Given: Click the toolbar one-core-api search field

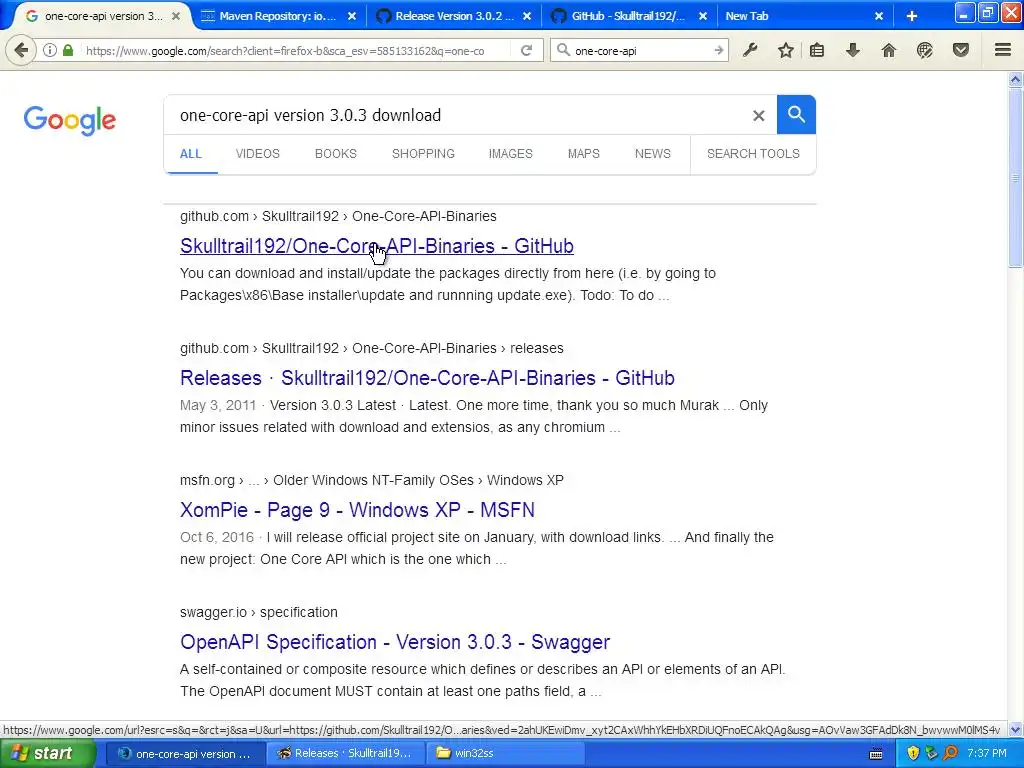Looking at the screenshot, I should click(x=640, y=50).
